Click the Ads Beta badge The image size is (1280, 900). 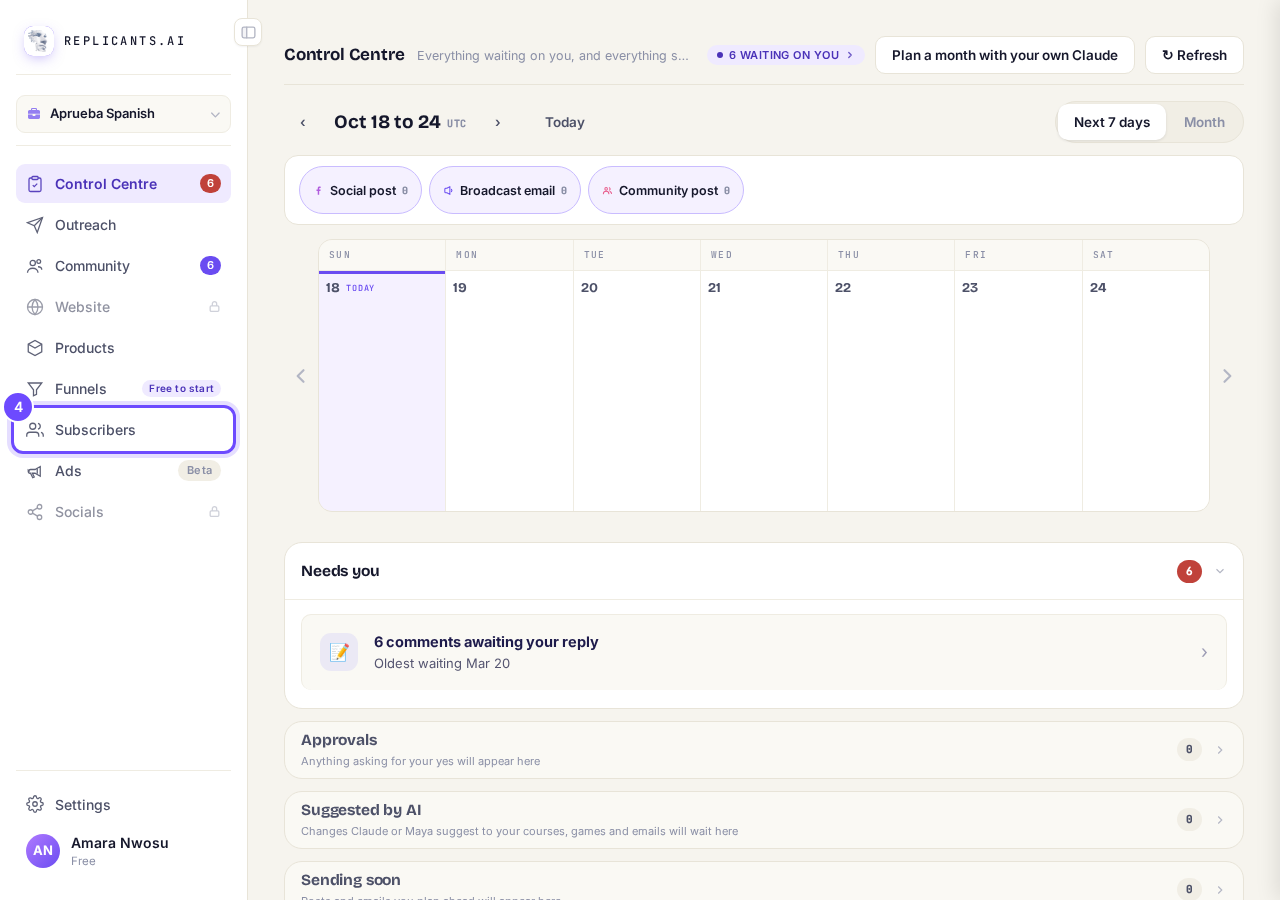[199, 471]
